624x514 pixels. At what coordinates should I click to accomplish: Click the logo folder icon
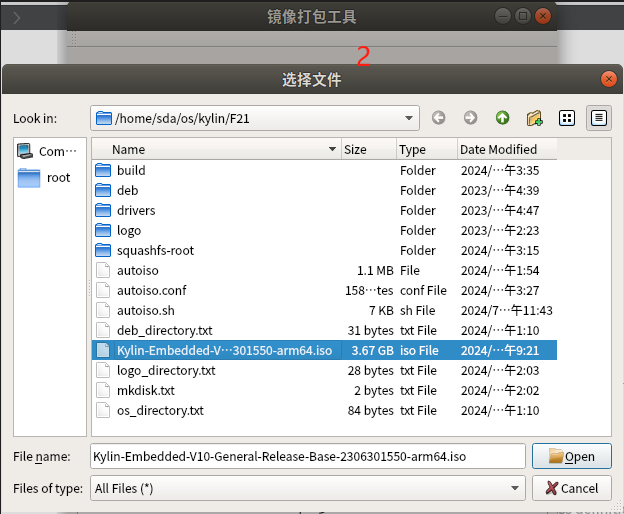click(103, 230)
